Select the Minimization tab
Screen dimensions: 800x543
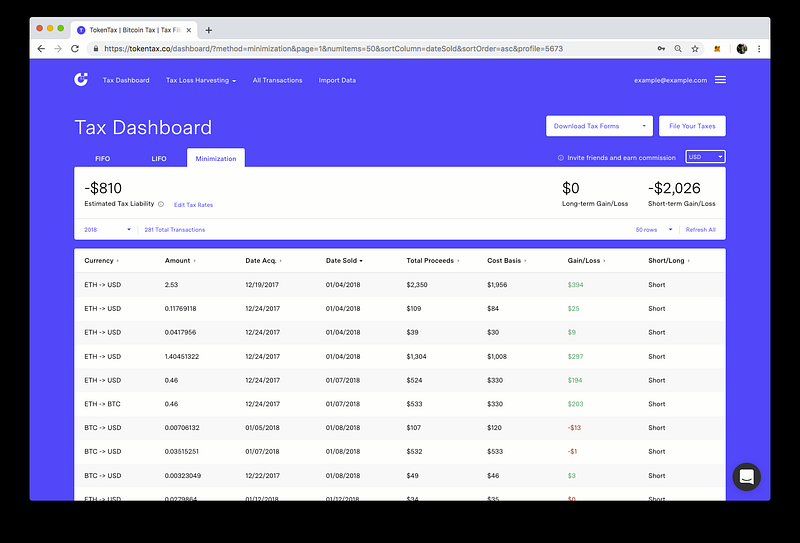tap(216, 158)
